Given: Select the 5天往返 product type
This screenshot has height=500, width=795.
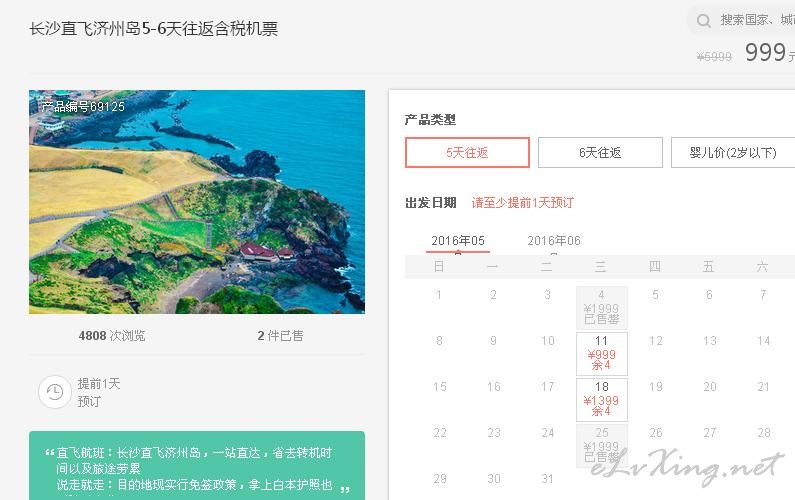Looking at the screenshot, I should pos(467,152).
